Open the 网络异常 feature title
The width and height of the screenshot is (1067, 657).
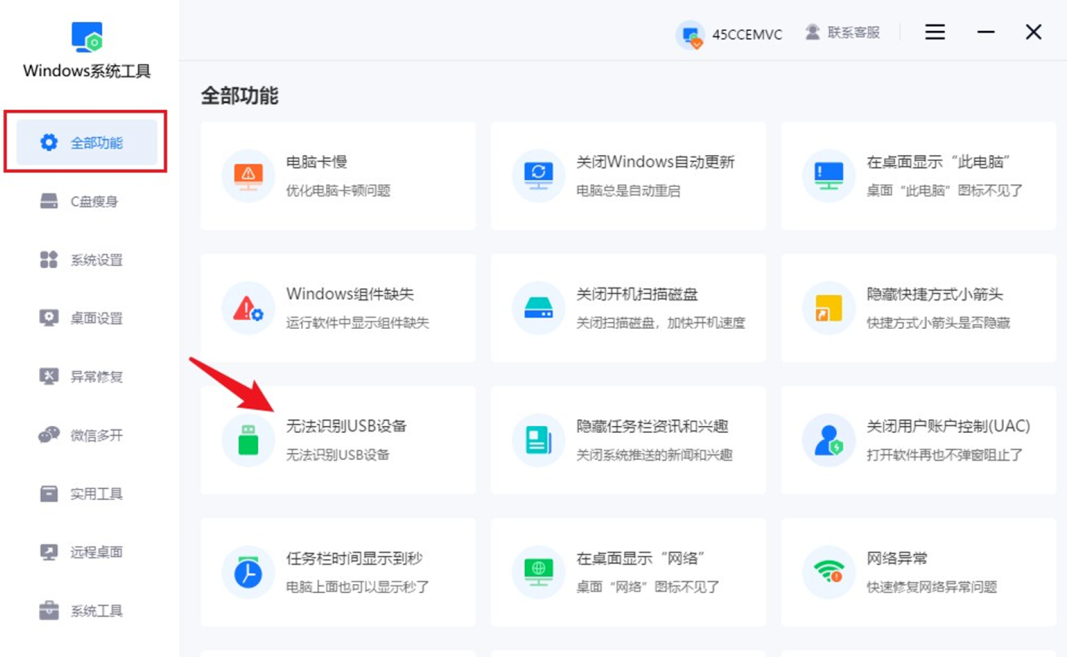click(x=897, y=558)
